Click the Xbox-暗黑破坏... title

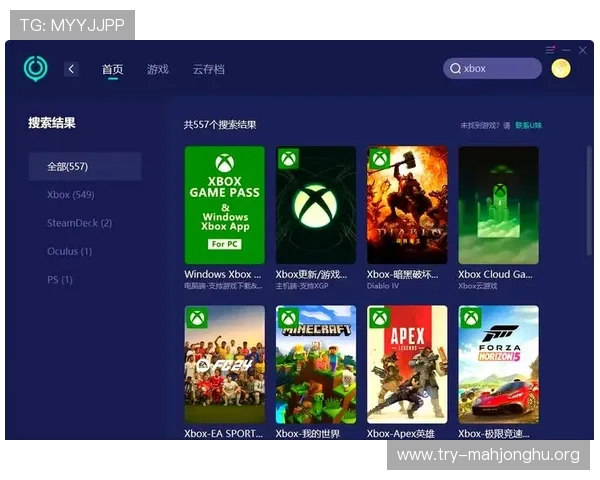click(x=403, y=274)
